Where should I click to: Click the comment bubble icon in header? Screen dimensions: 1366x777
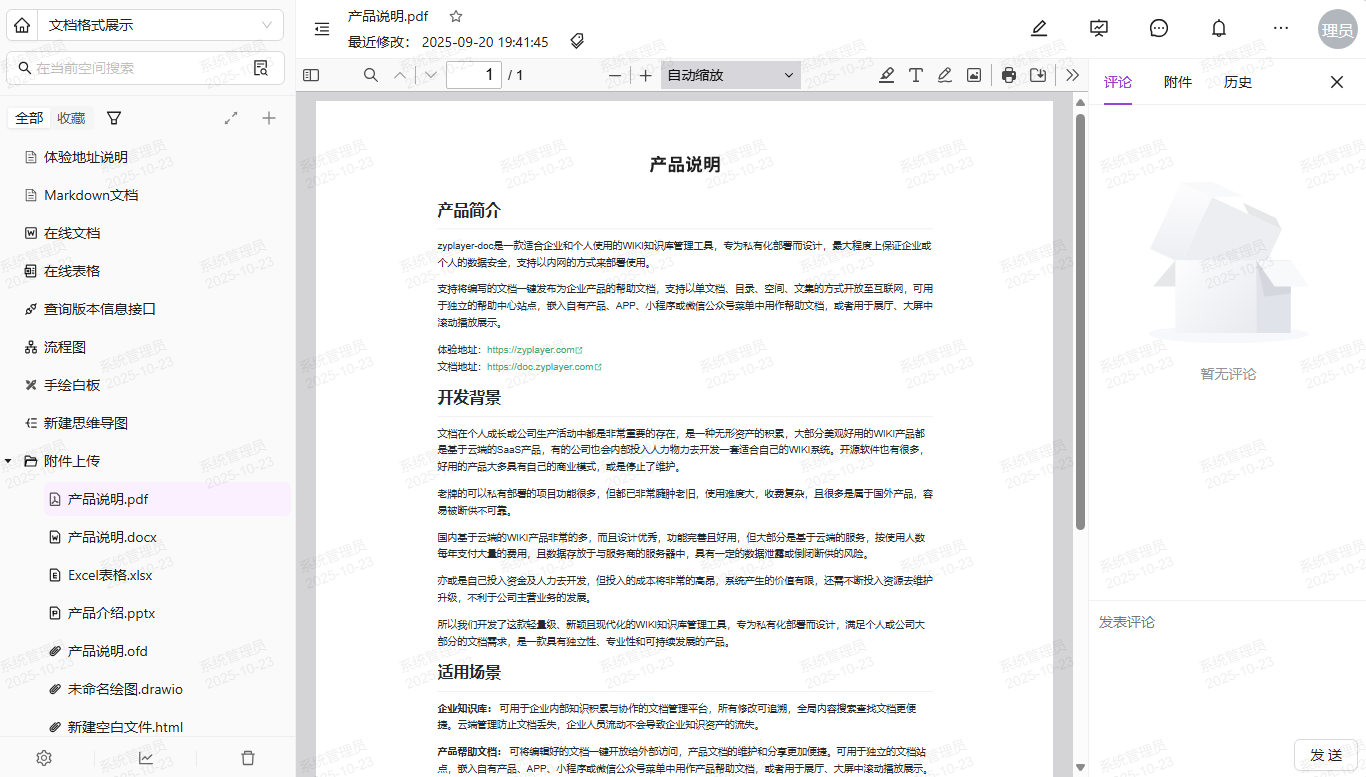click(1159, 28)
